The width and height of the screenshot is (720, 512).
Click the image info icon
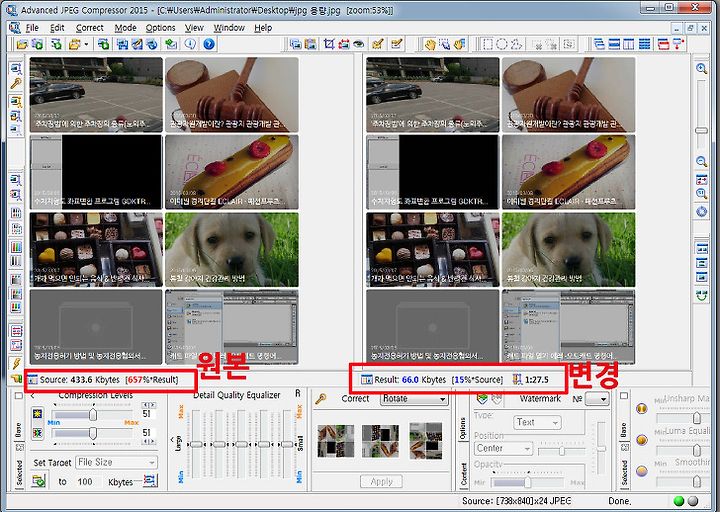coord(190,44)
